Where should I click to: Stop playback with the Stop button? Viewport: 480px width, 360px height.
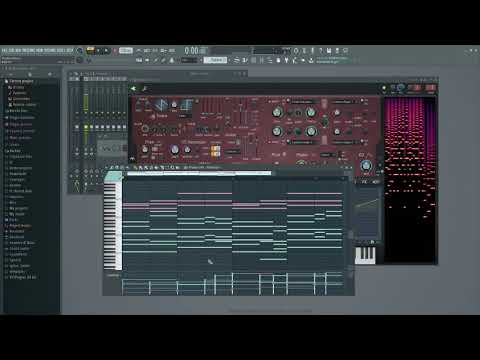106,50
